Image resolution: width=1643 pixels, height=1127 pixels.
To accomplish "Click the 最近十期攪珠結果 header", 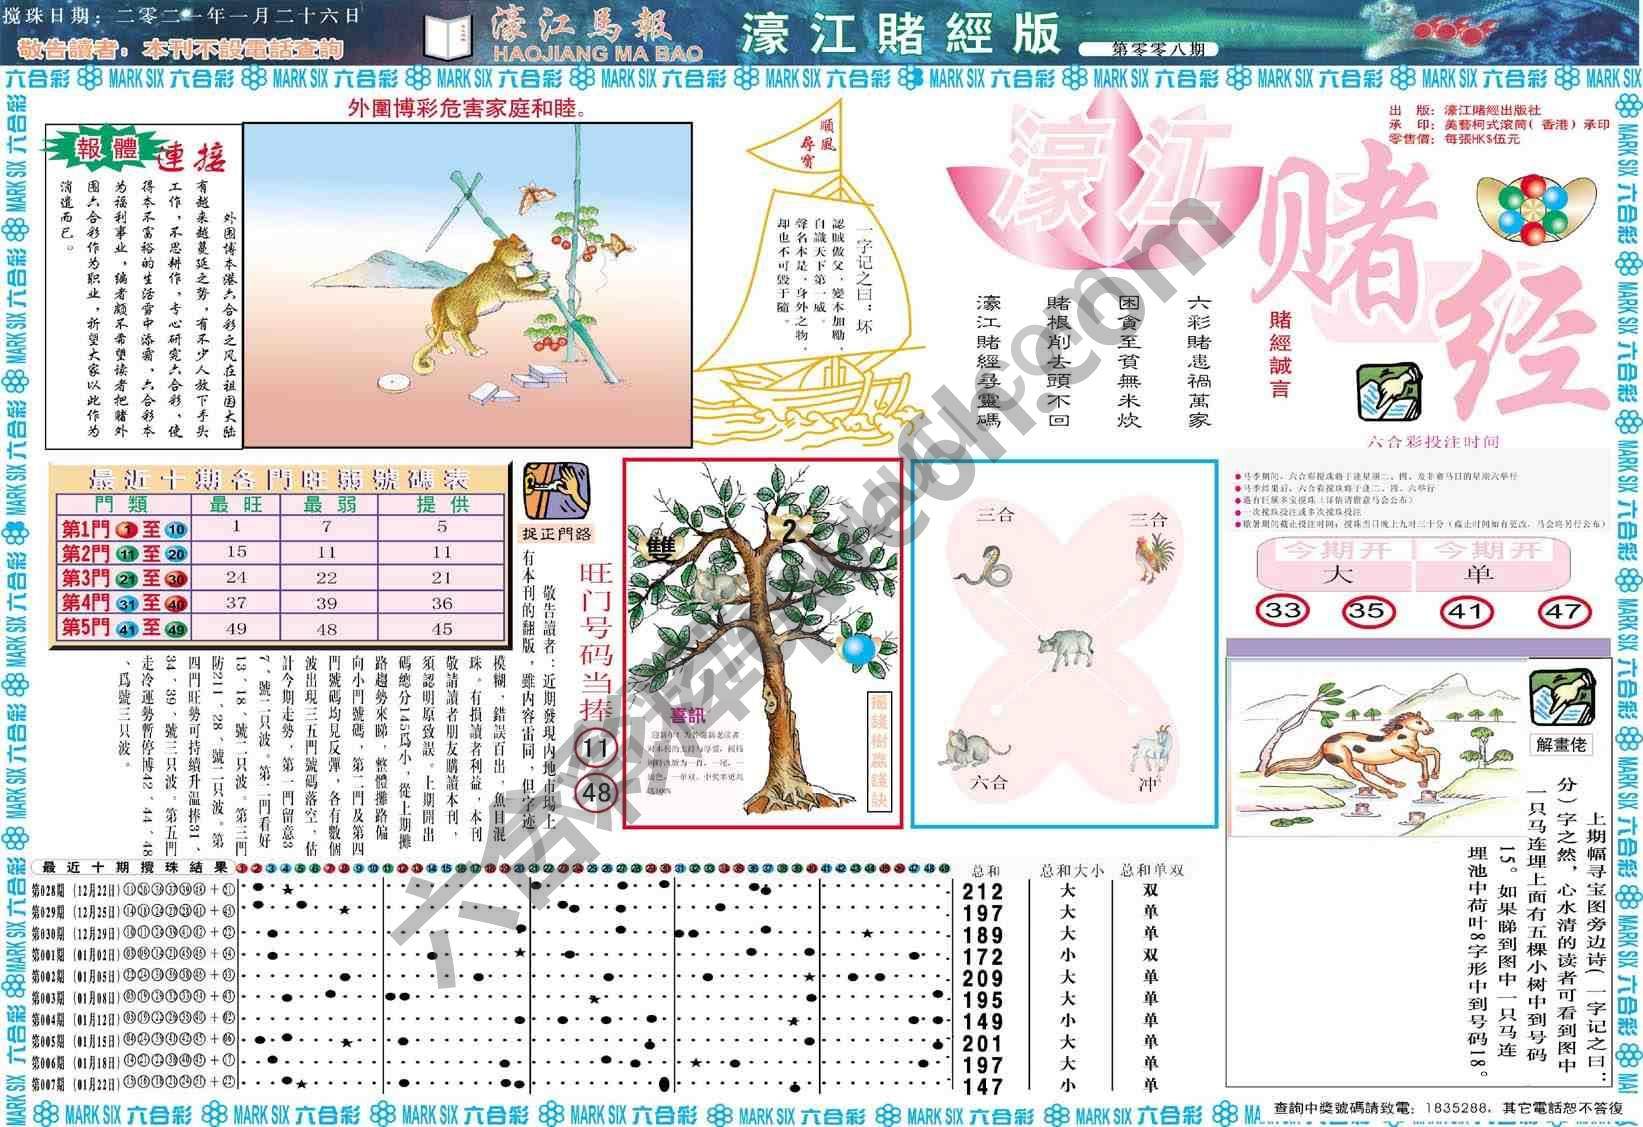I will click(135, 868).
